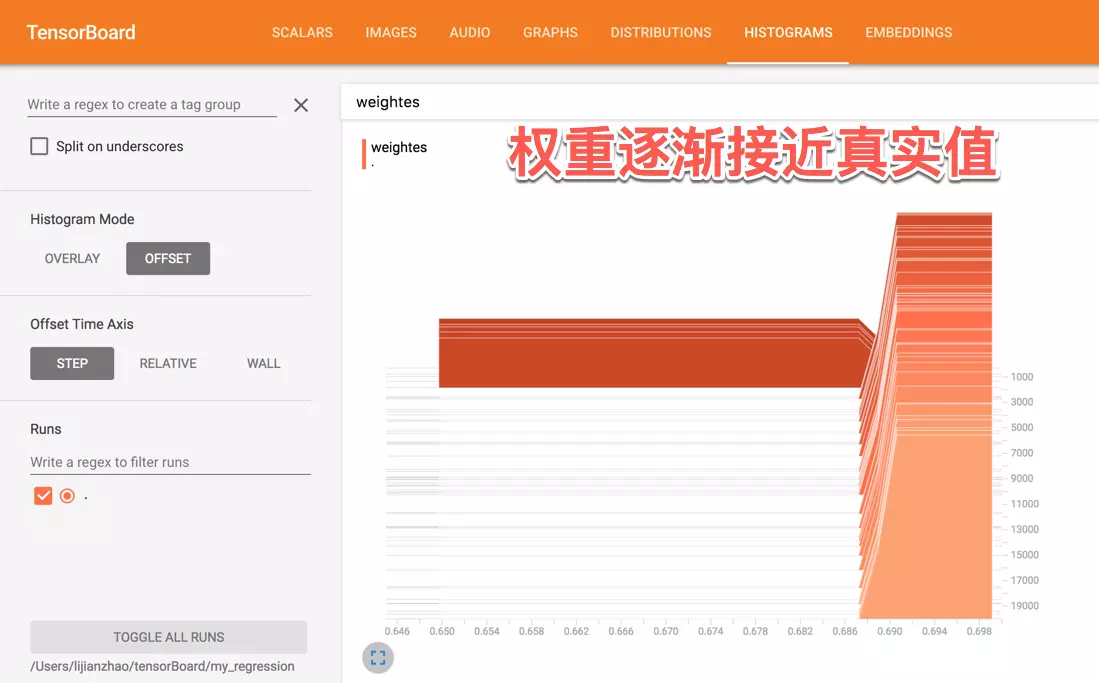Open the EMBEDDINGS tab
The image size is (1099, 683).
click(x=908, y=32)
